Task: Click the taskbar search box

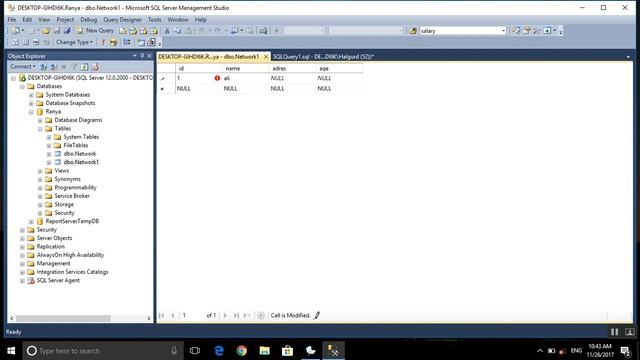Action: 103,351
